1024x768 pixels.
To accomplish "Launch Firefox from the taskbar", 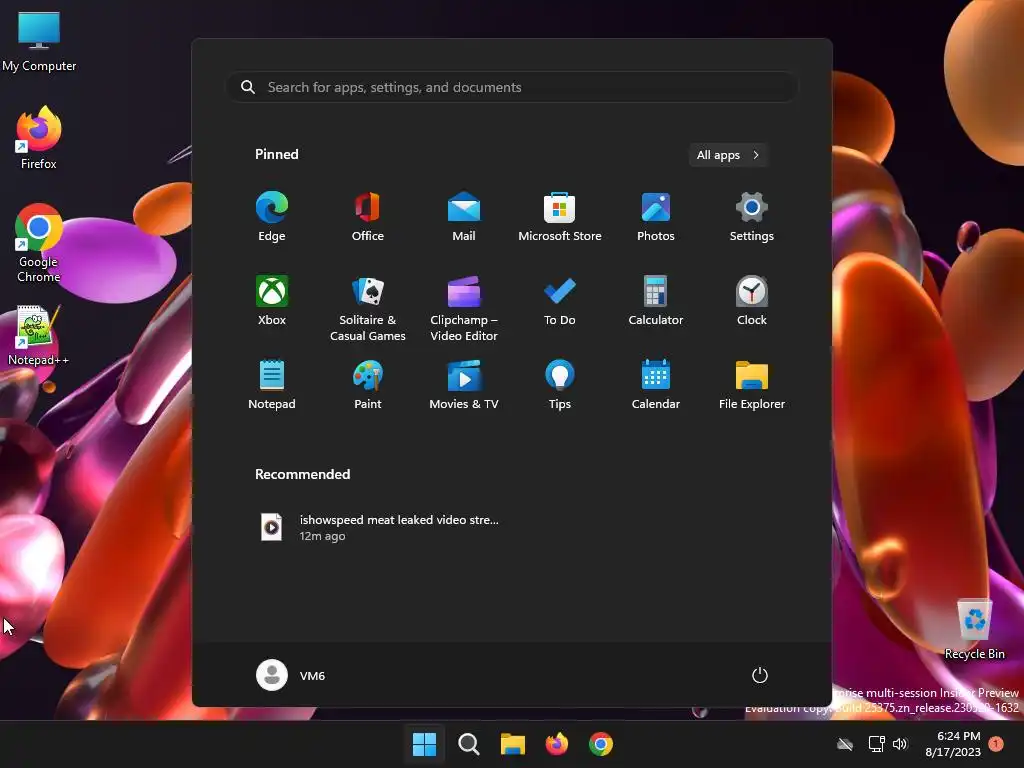I will [x=556, y=744].
